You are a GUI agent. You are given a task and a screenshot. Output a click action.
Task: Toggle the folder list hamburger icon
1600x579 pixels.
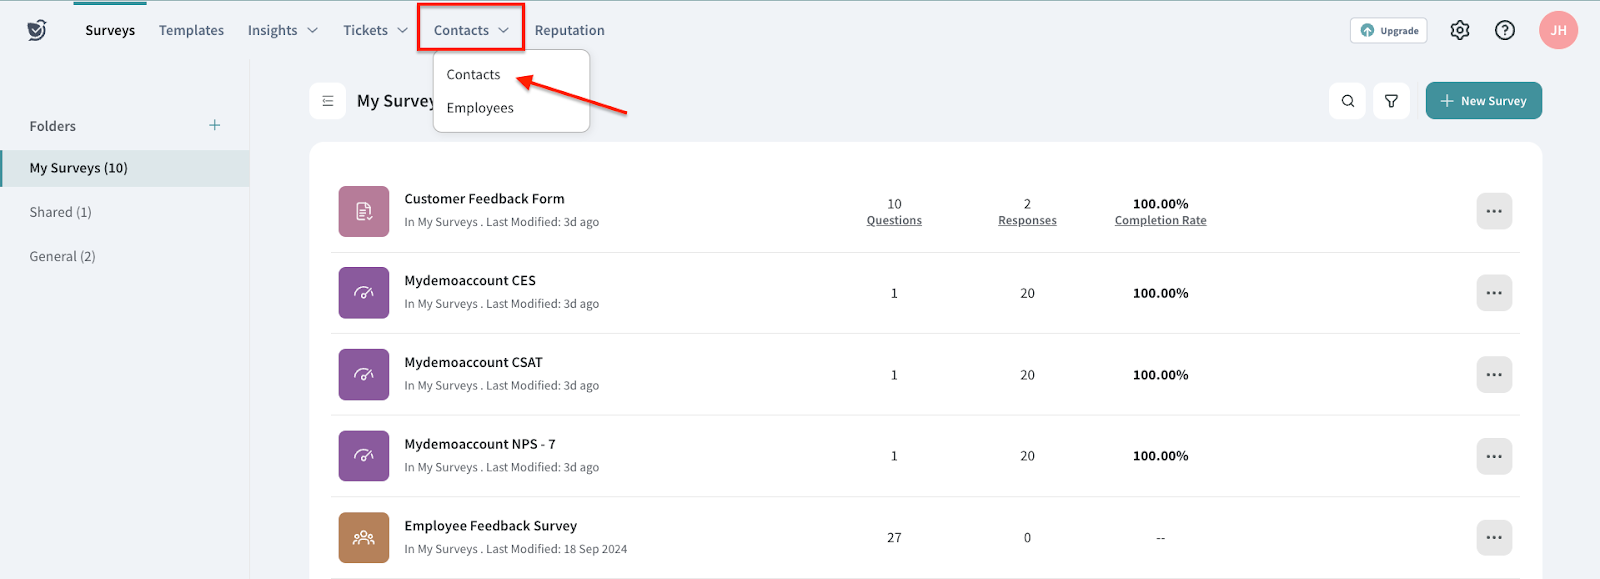click(327, 101)
